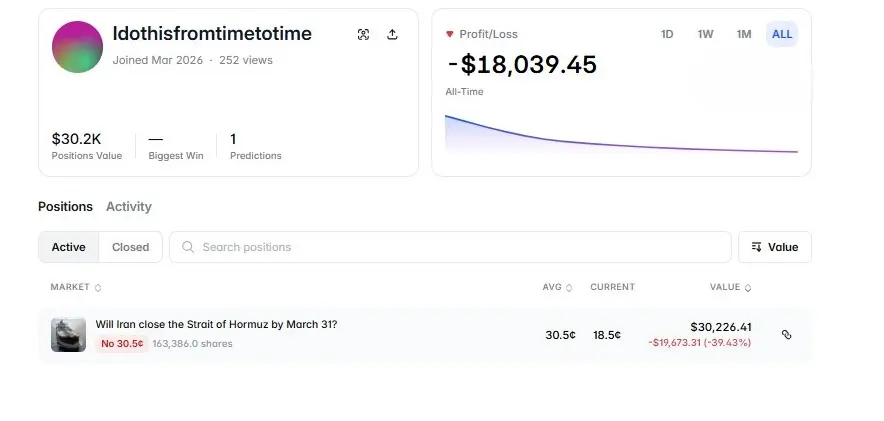
Task: Click the QR scan icon beside username
Action: coord(363,34)
